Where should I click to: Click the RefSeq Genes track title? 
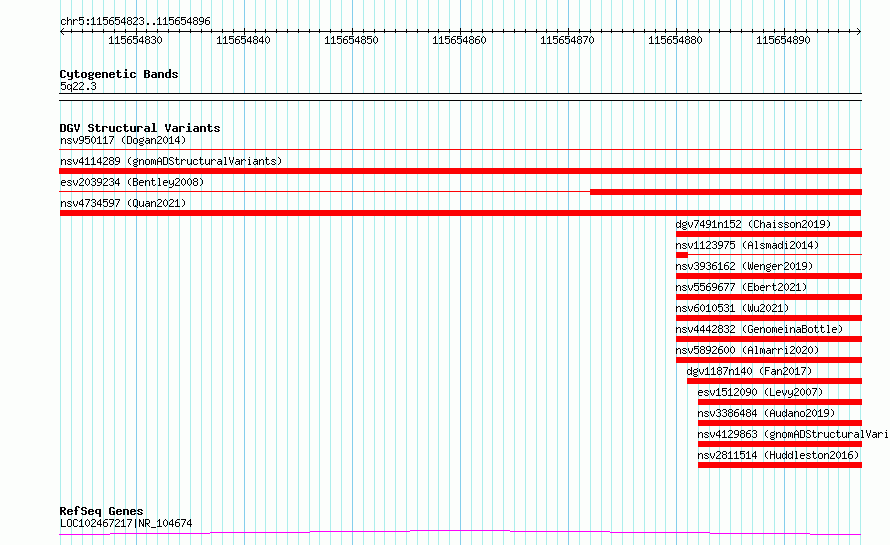(101, 511)
